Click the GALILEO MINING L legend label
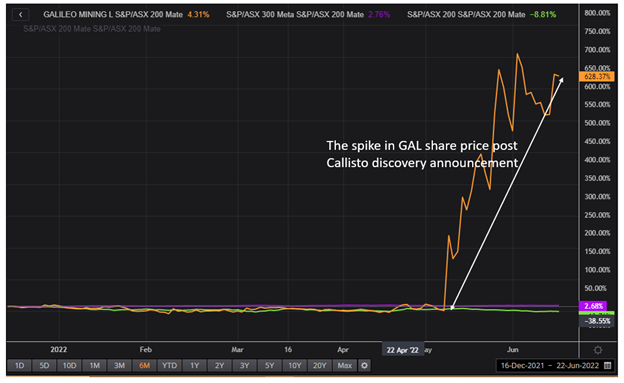This screenshot has height=383, width=624. pos(113,15)
